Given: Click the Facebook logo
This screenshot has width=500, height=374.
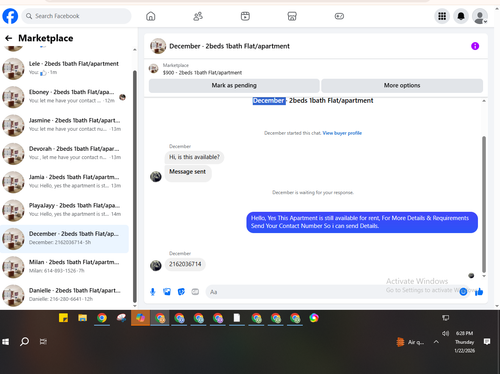Looking at the screenshot, I should pyautogui.click(x=10, y=16).
